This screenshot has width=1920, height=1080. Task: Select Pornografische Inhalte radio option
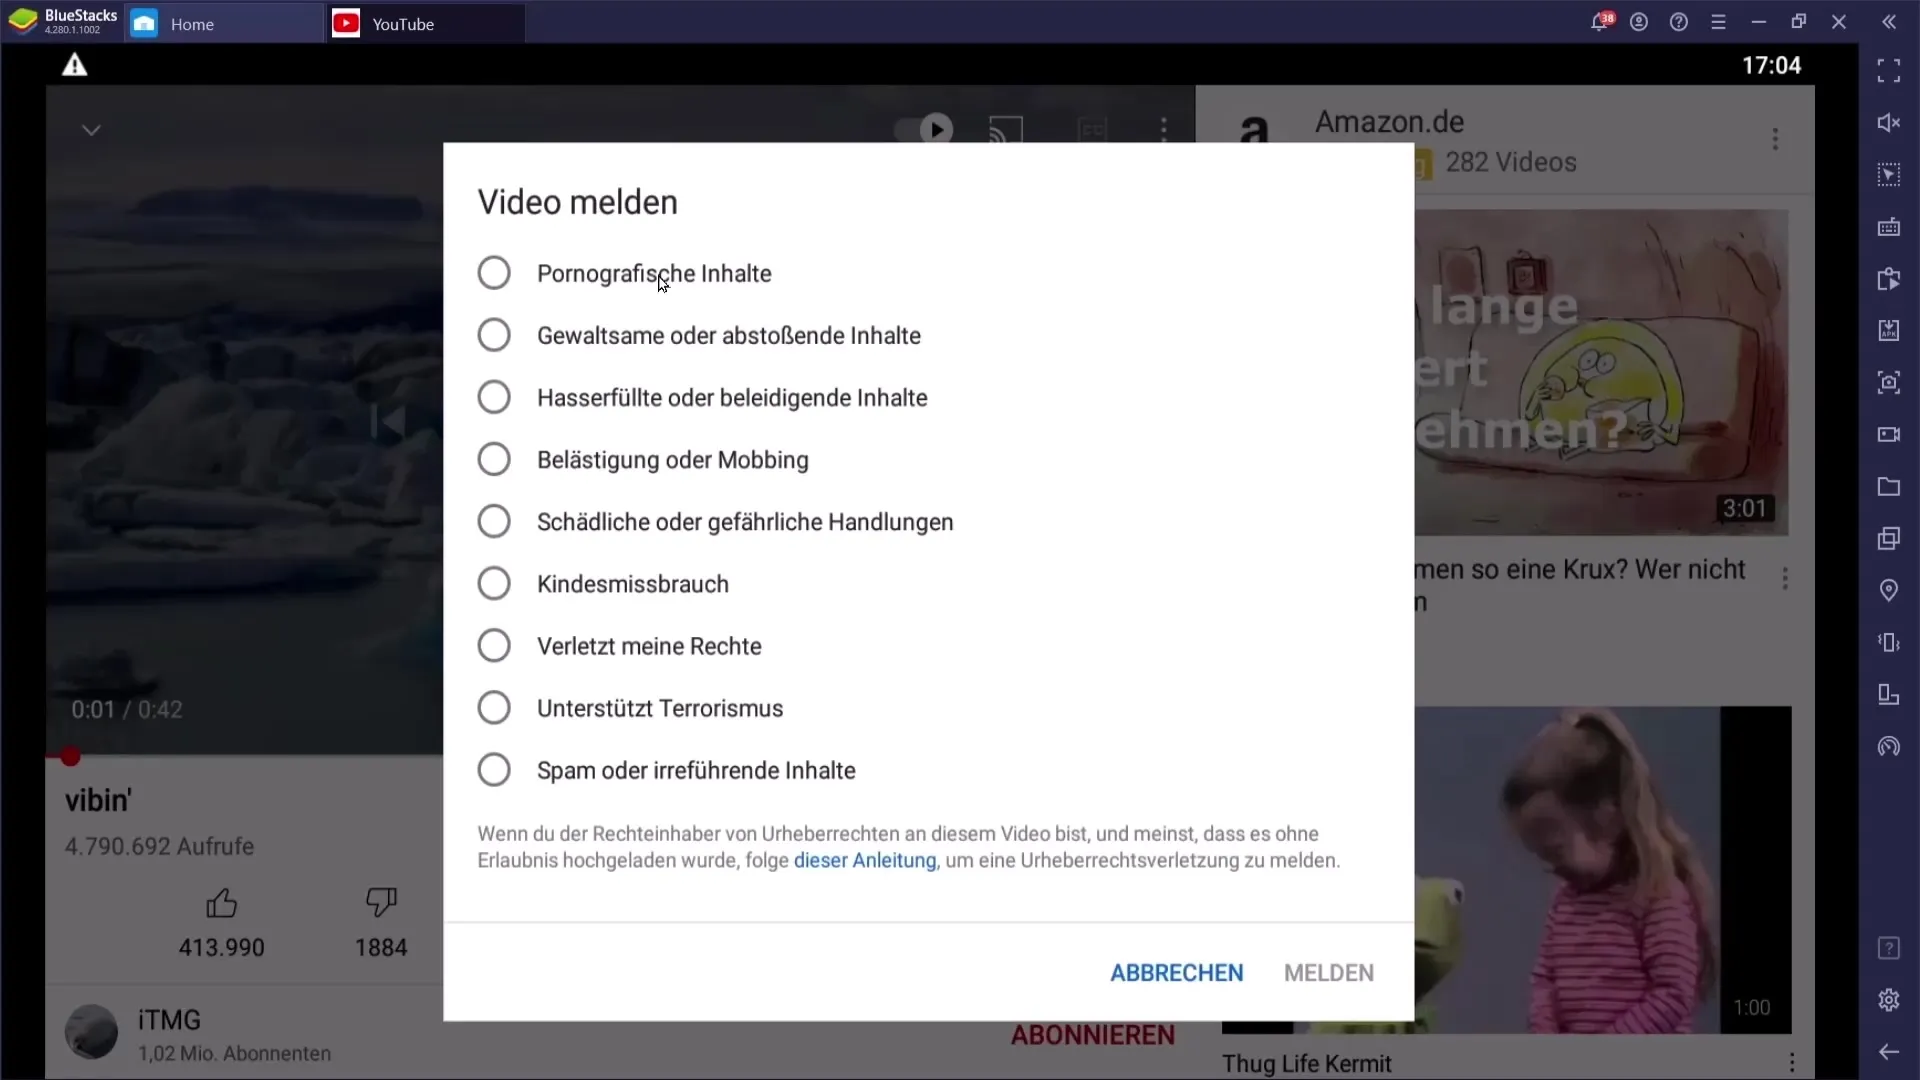pos(493,273)
